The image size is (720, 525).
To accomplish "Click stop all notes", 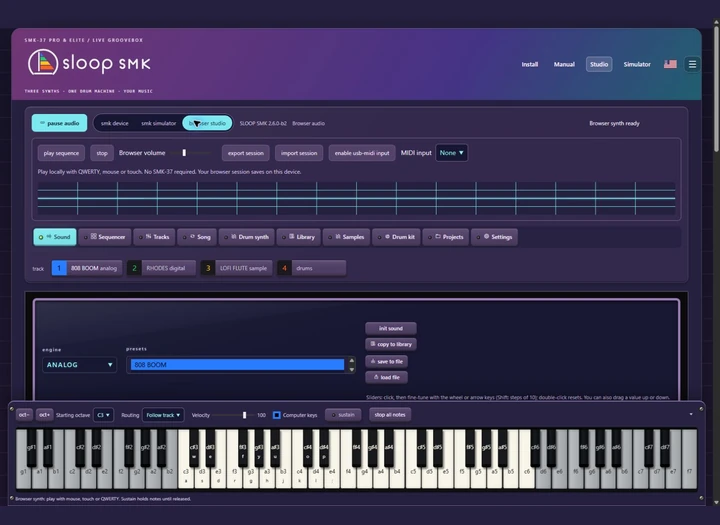I will [x=390, y=415].
